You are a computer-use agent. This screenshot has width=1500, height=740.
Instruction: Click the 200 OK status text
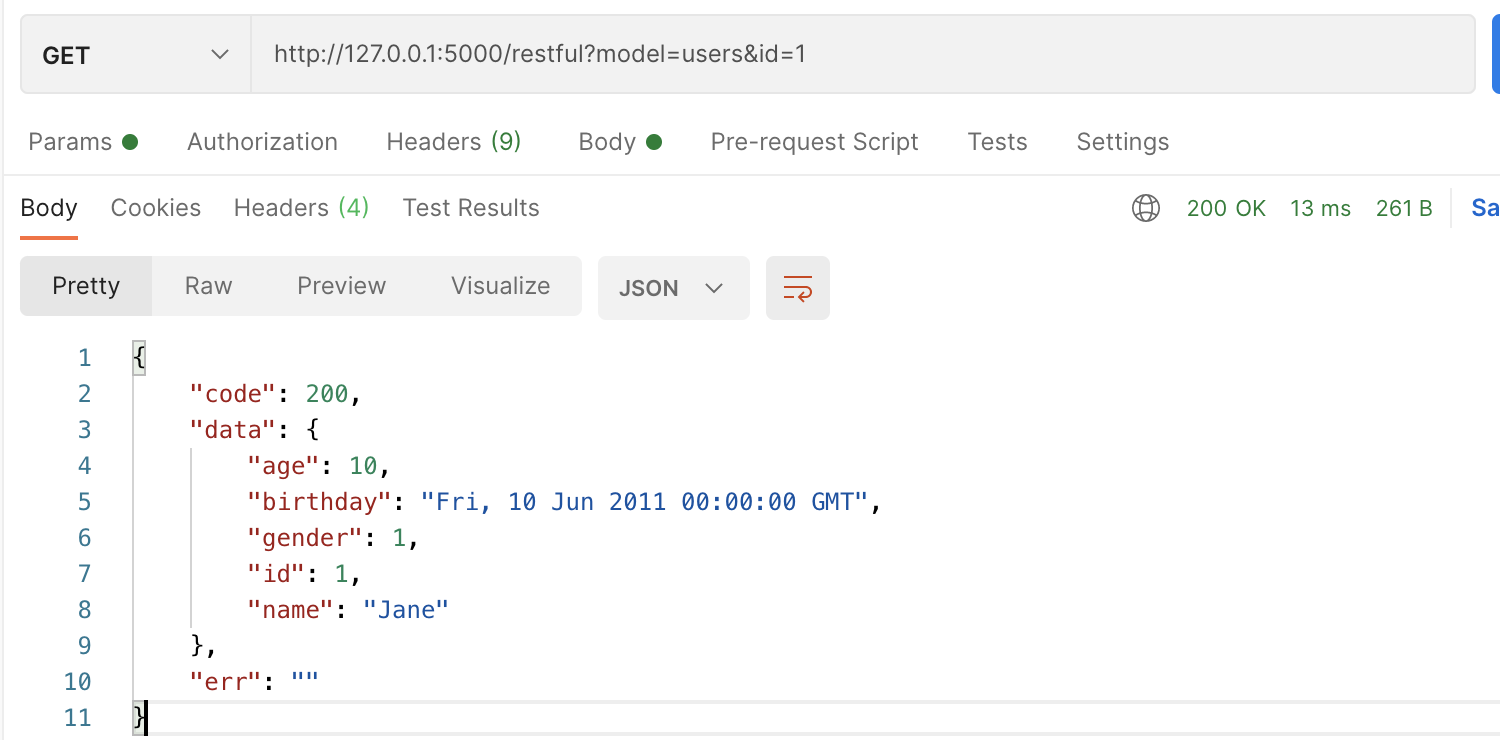[1226, 208]
